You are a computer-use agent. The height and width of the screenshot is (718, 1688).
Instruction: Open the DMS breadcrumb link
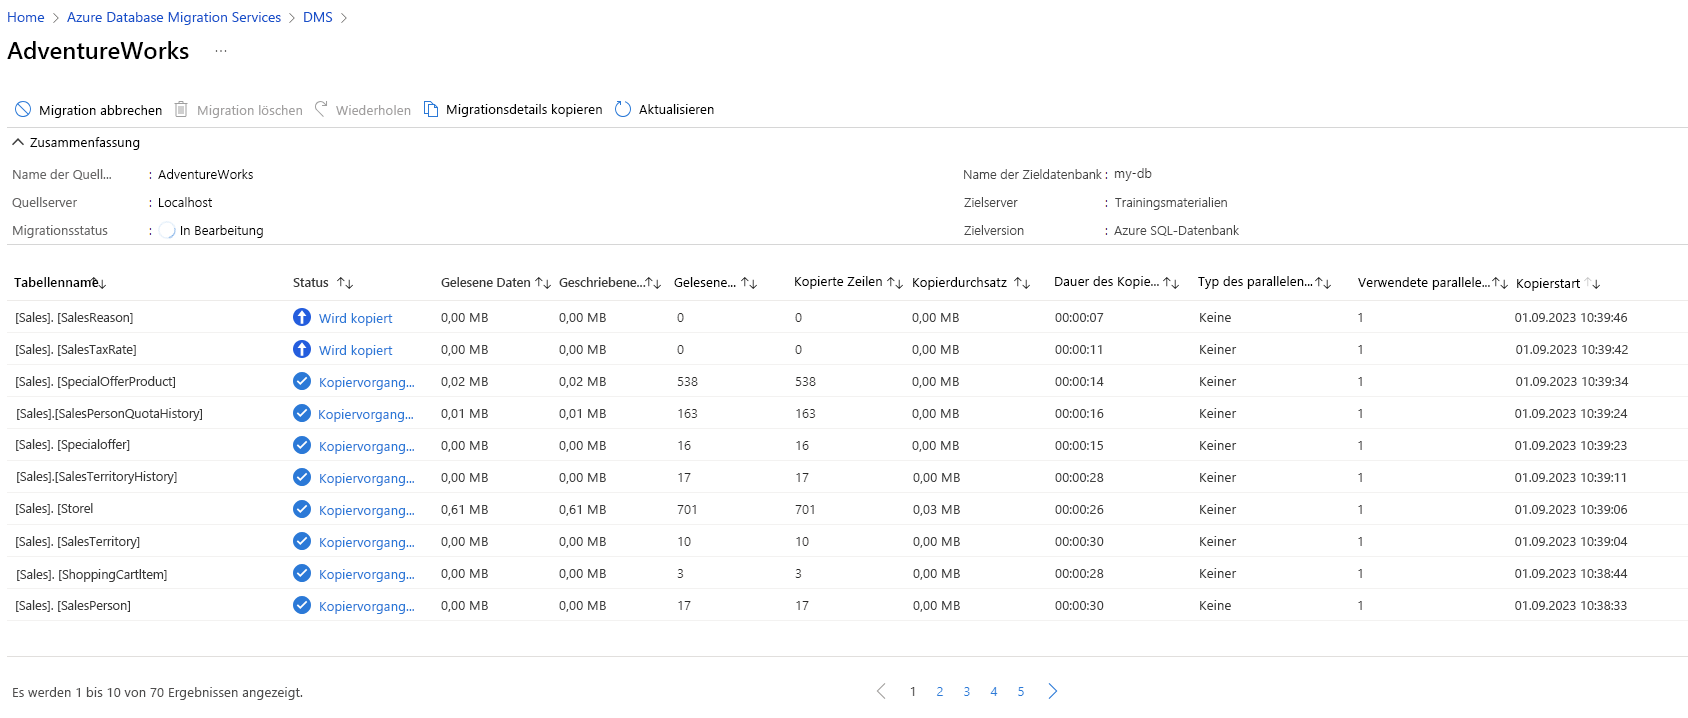pyautogui.click(x=318, y=17)
